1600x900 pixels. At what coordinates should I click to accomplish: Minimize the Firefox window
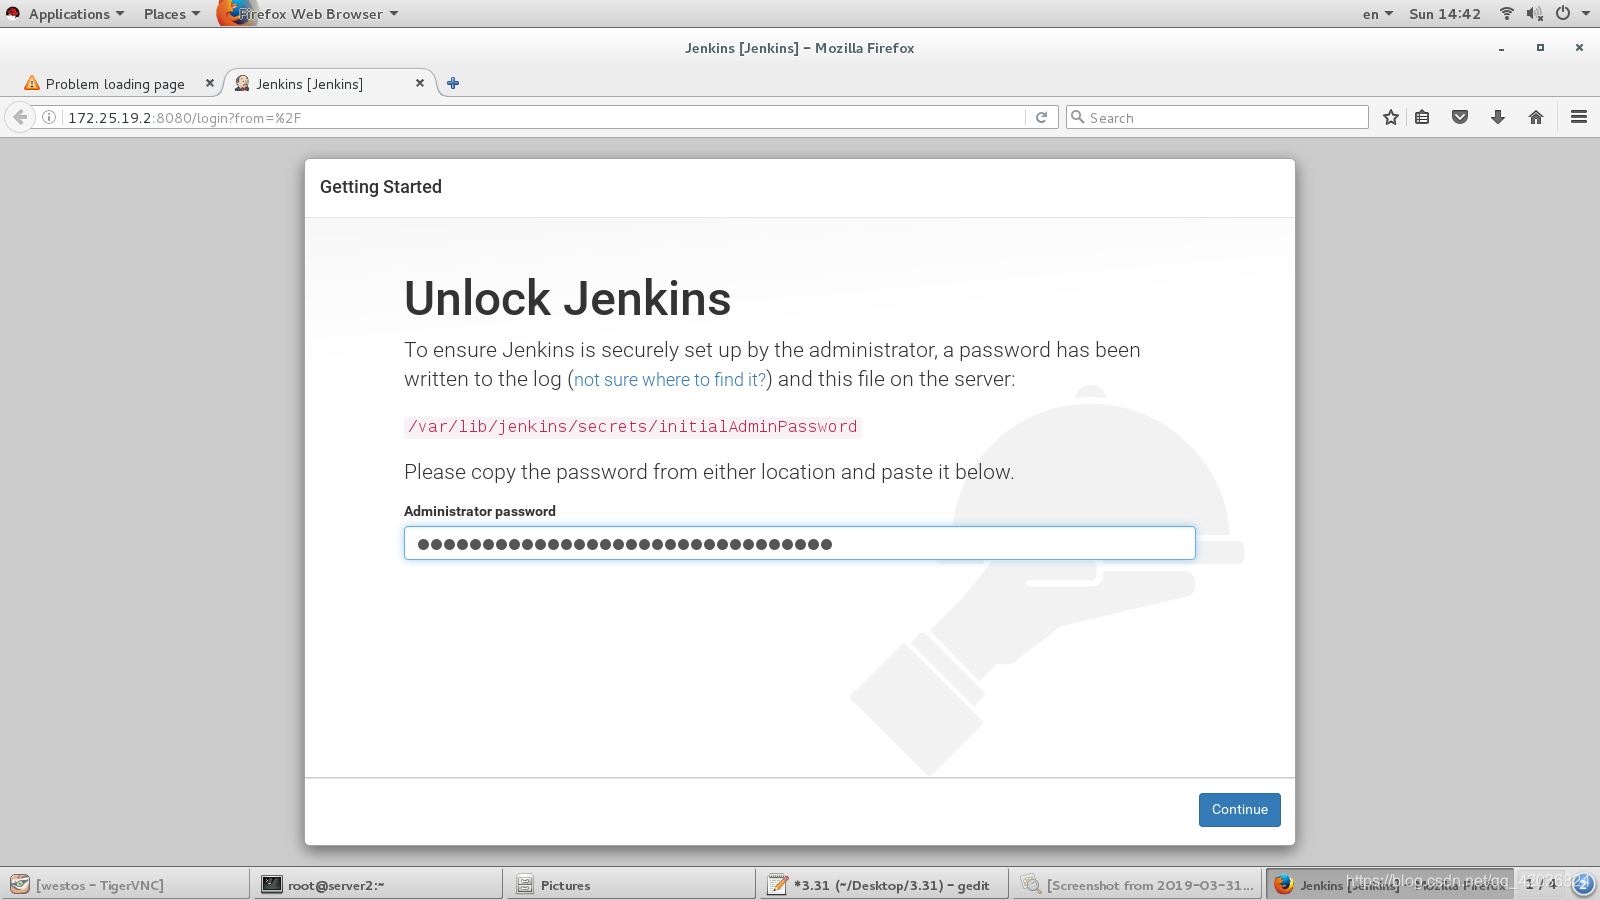coord(1501,48)
